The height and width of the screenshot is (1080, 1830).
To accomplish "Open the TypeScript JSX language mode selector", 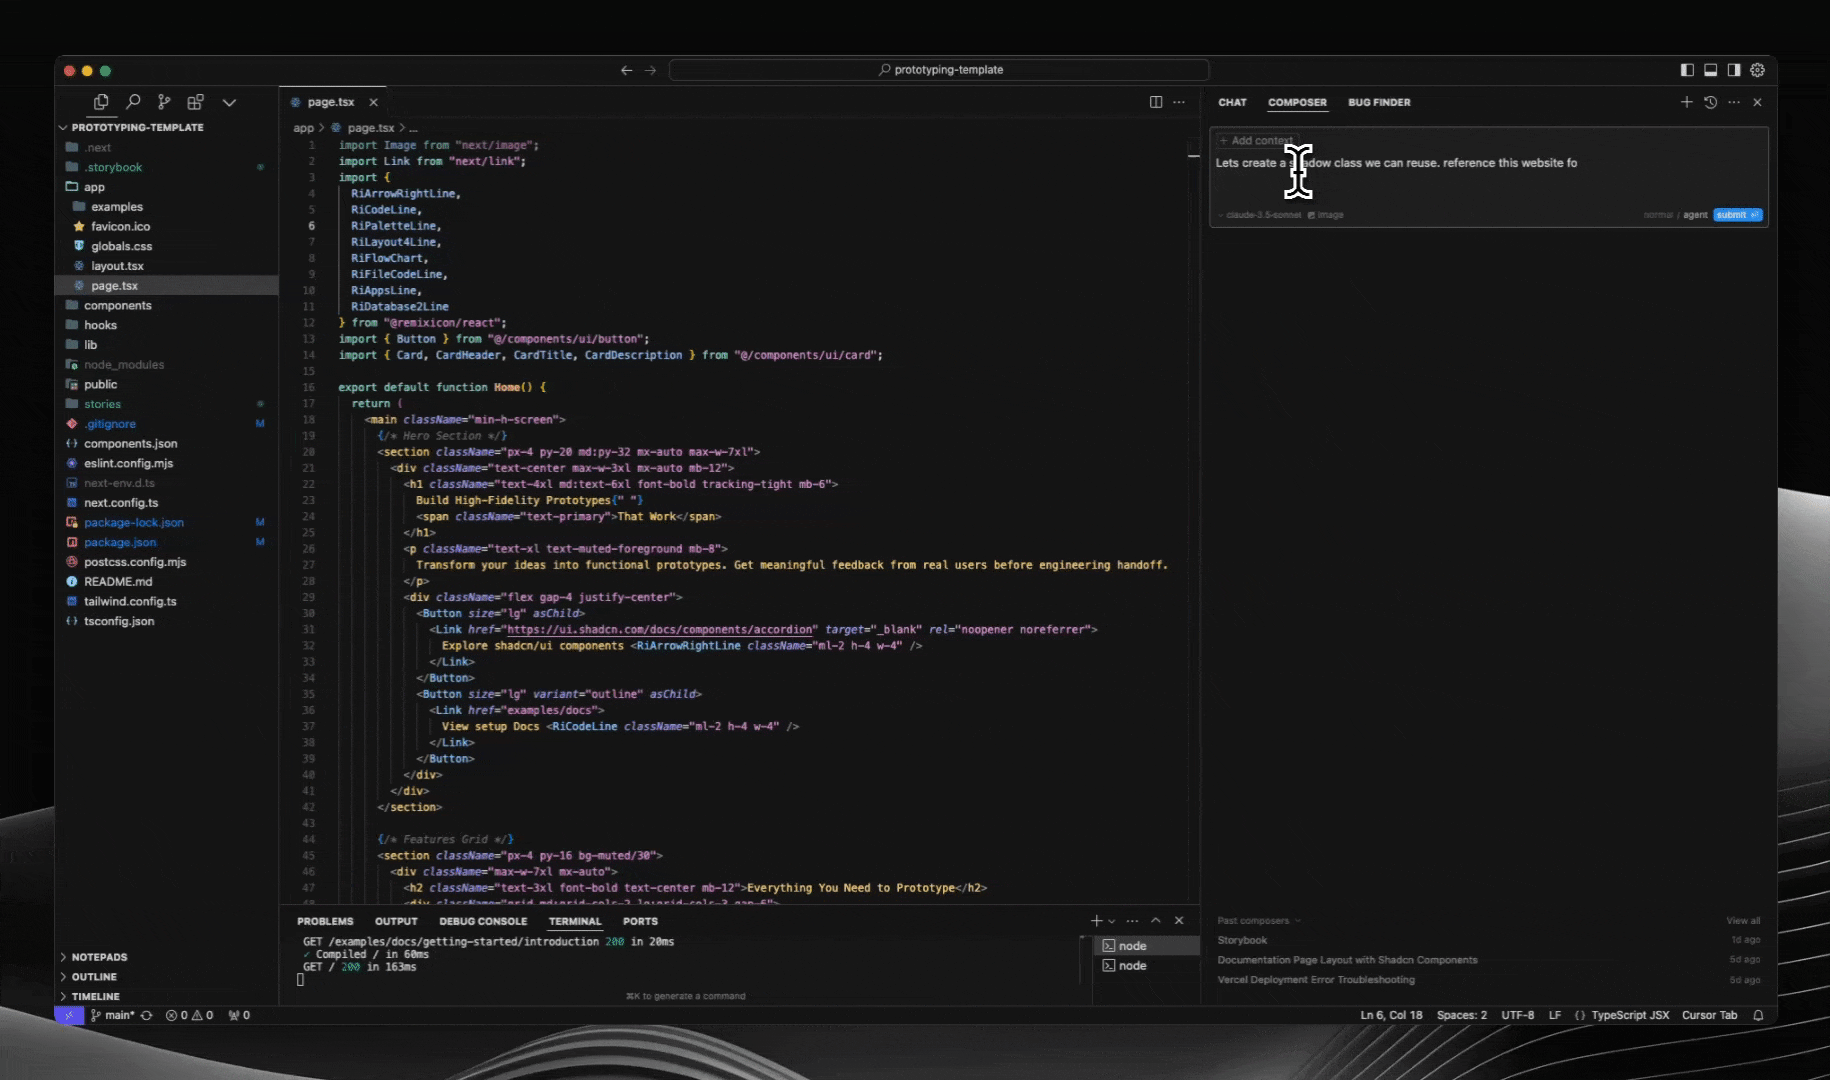I will pos(1629,1015).
